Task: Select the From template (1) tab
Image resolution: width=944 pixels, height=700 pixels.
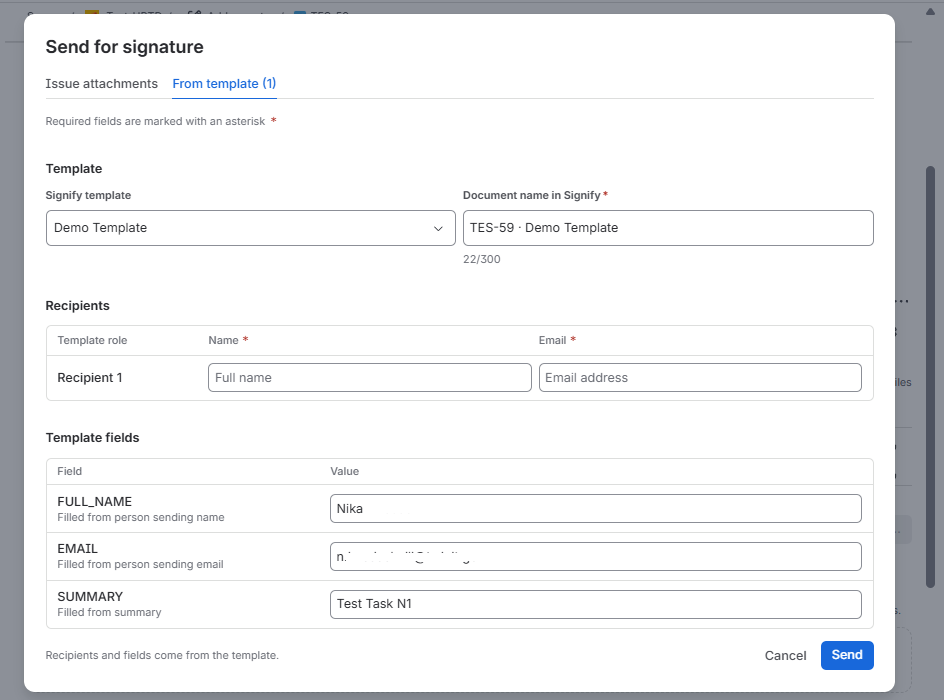Action: click(224, 84)
